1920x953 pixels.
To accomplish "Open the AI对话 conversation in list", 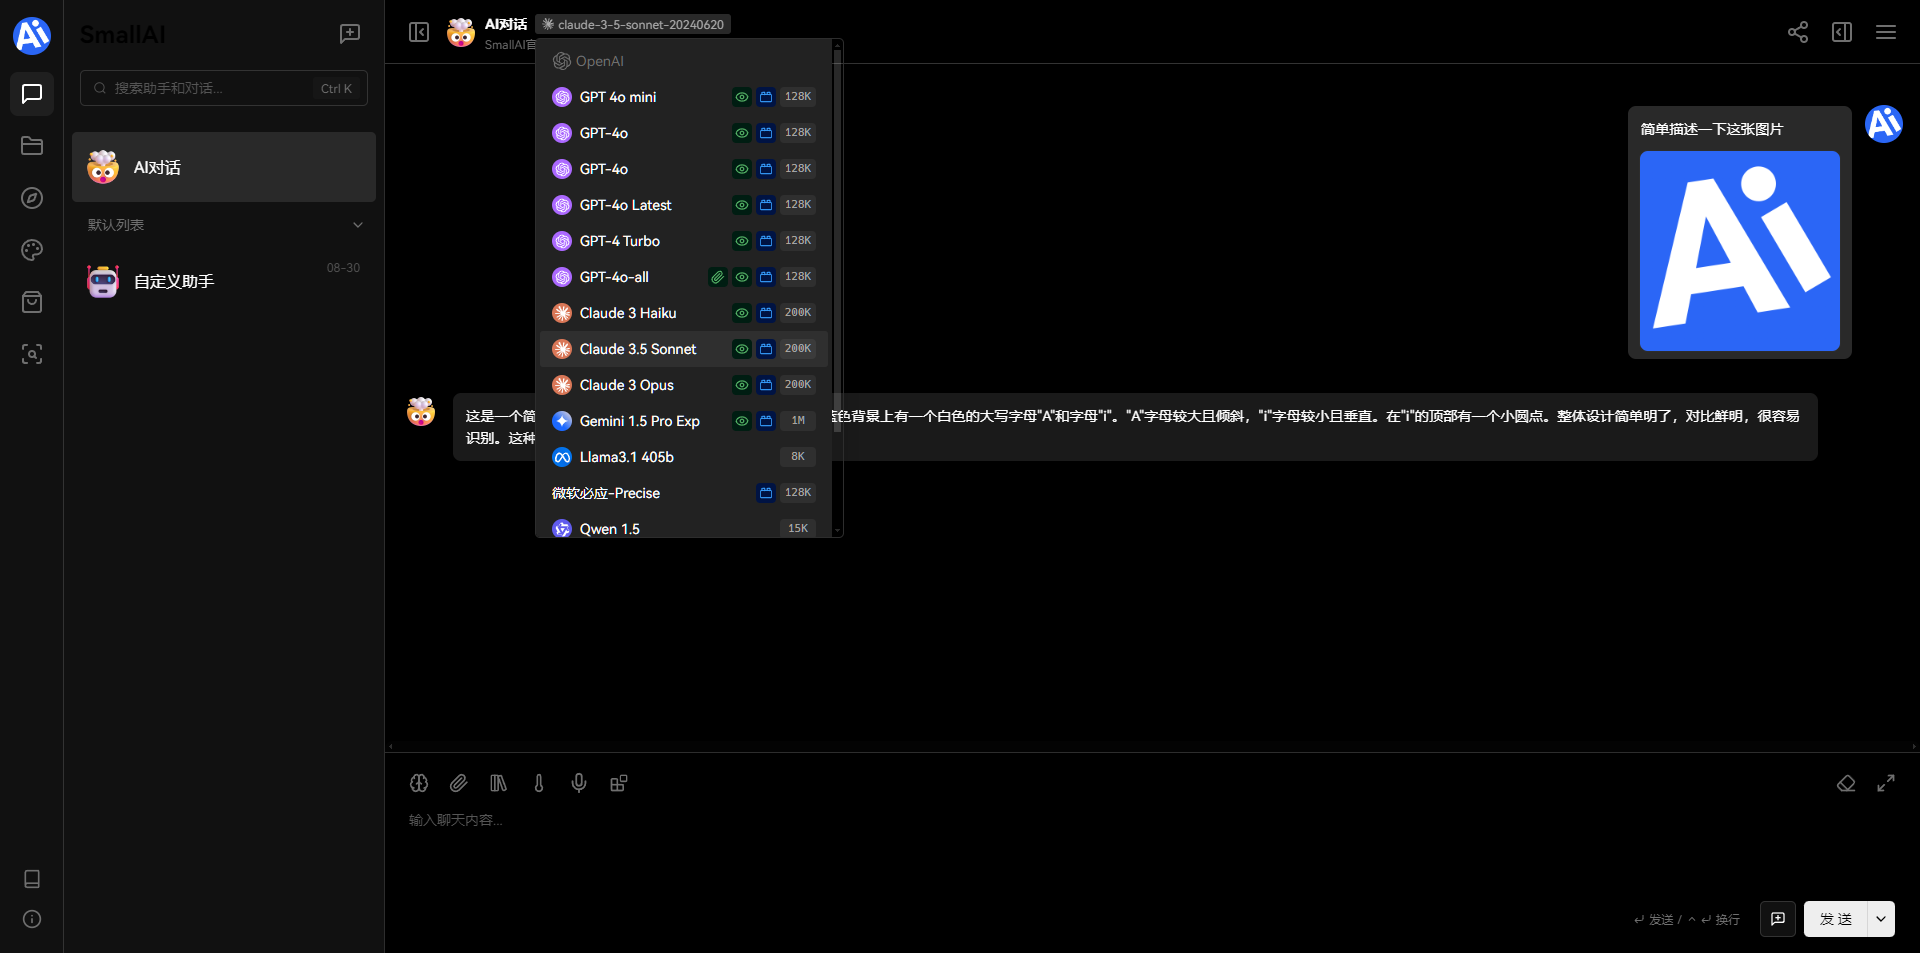I will [x=224, y=167].
